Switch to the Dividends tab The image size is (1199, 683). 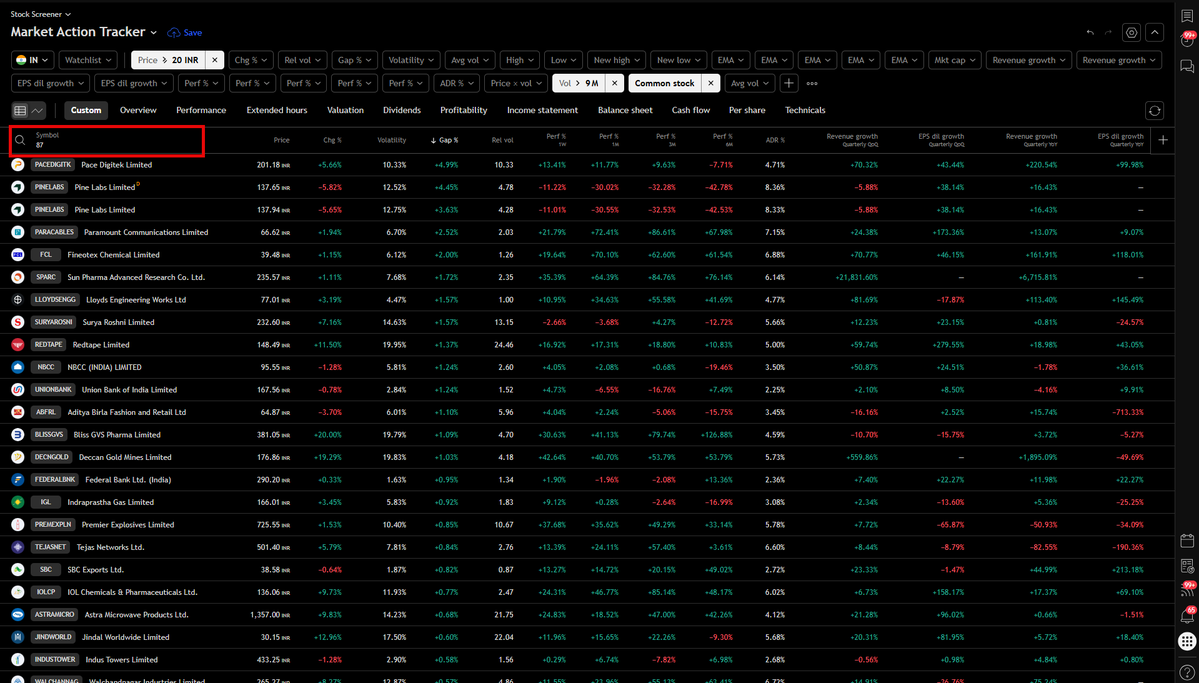(x=402, y=110)
